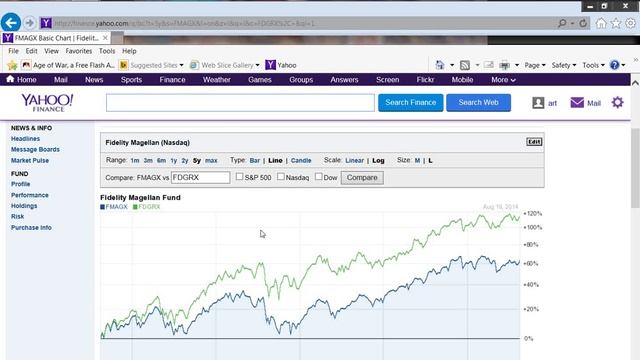Select the 1y chart range
The width and height of the screenshot is (640, 360).
(174, 160)
